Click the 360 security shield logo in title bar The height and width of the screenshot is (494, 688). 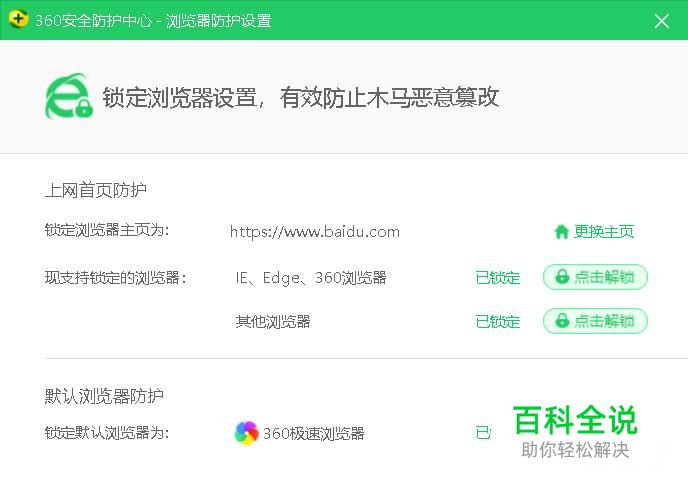18,20
